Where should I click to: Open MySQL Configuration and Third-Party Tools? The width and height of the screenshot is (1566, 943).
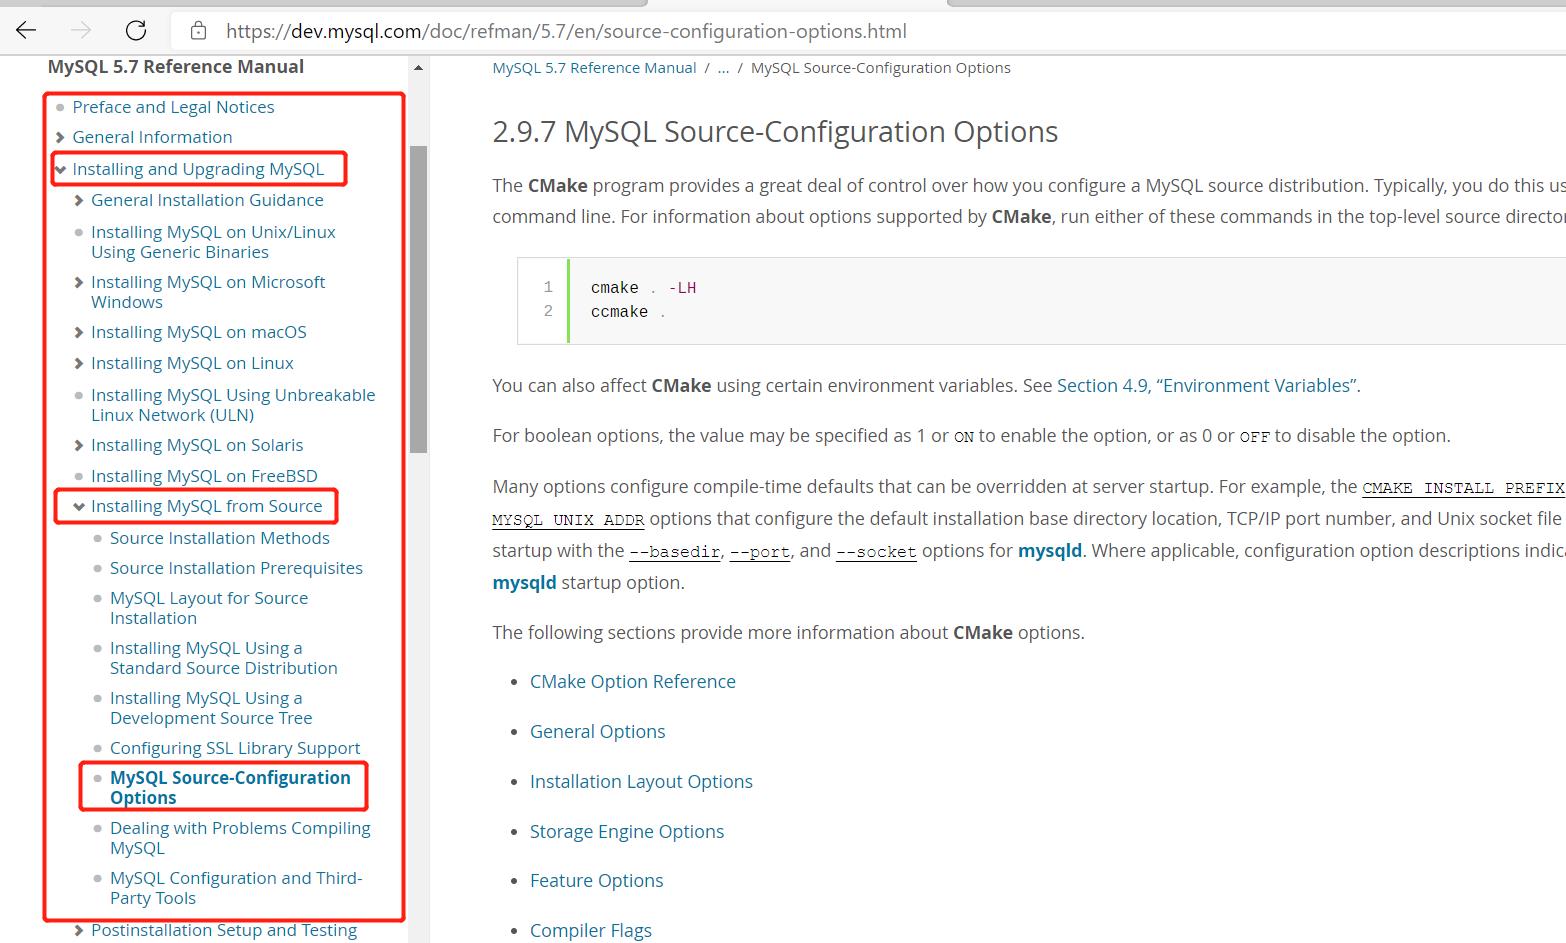coord(236,888)
